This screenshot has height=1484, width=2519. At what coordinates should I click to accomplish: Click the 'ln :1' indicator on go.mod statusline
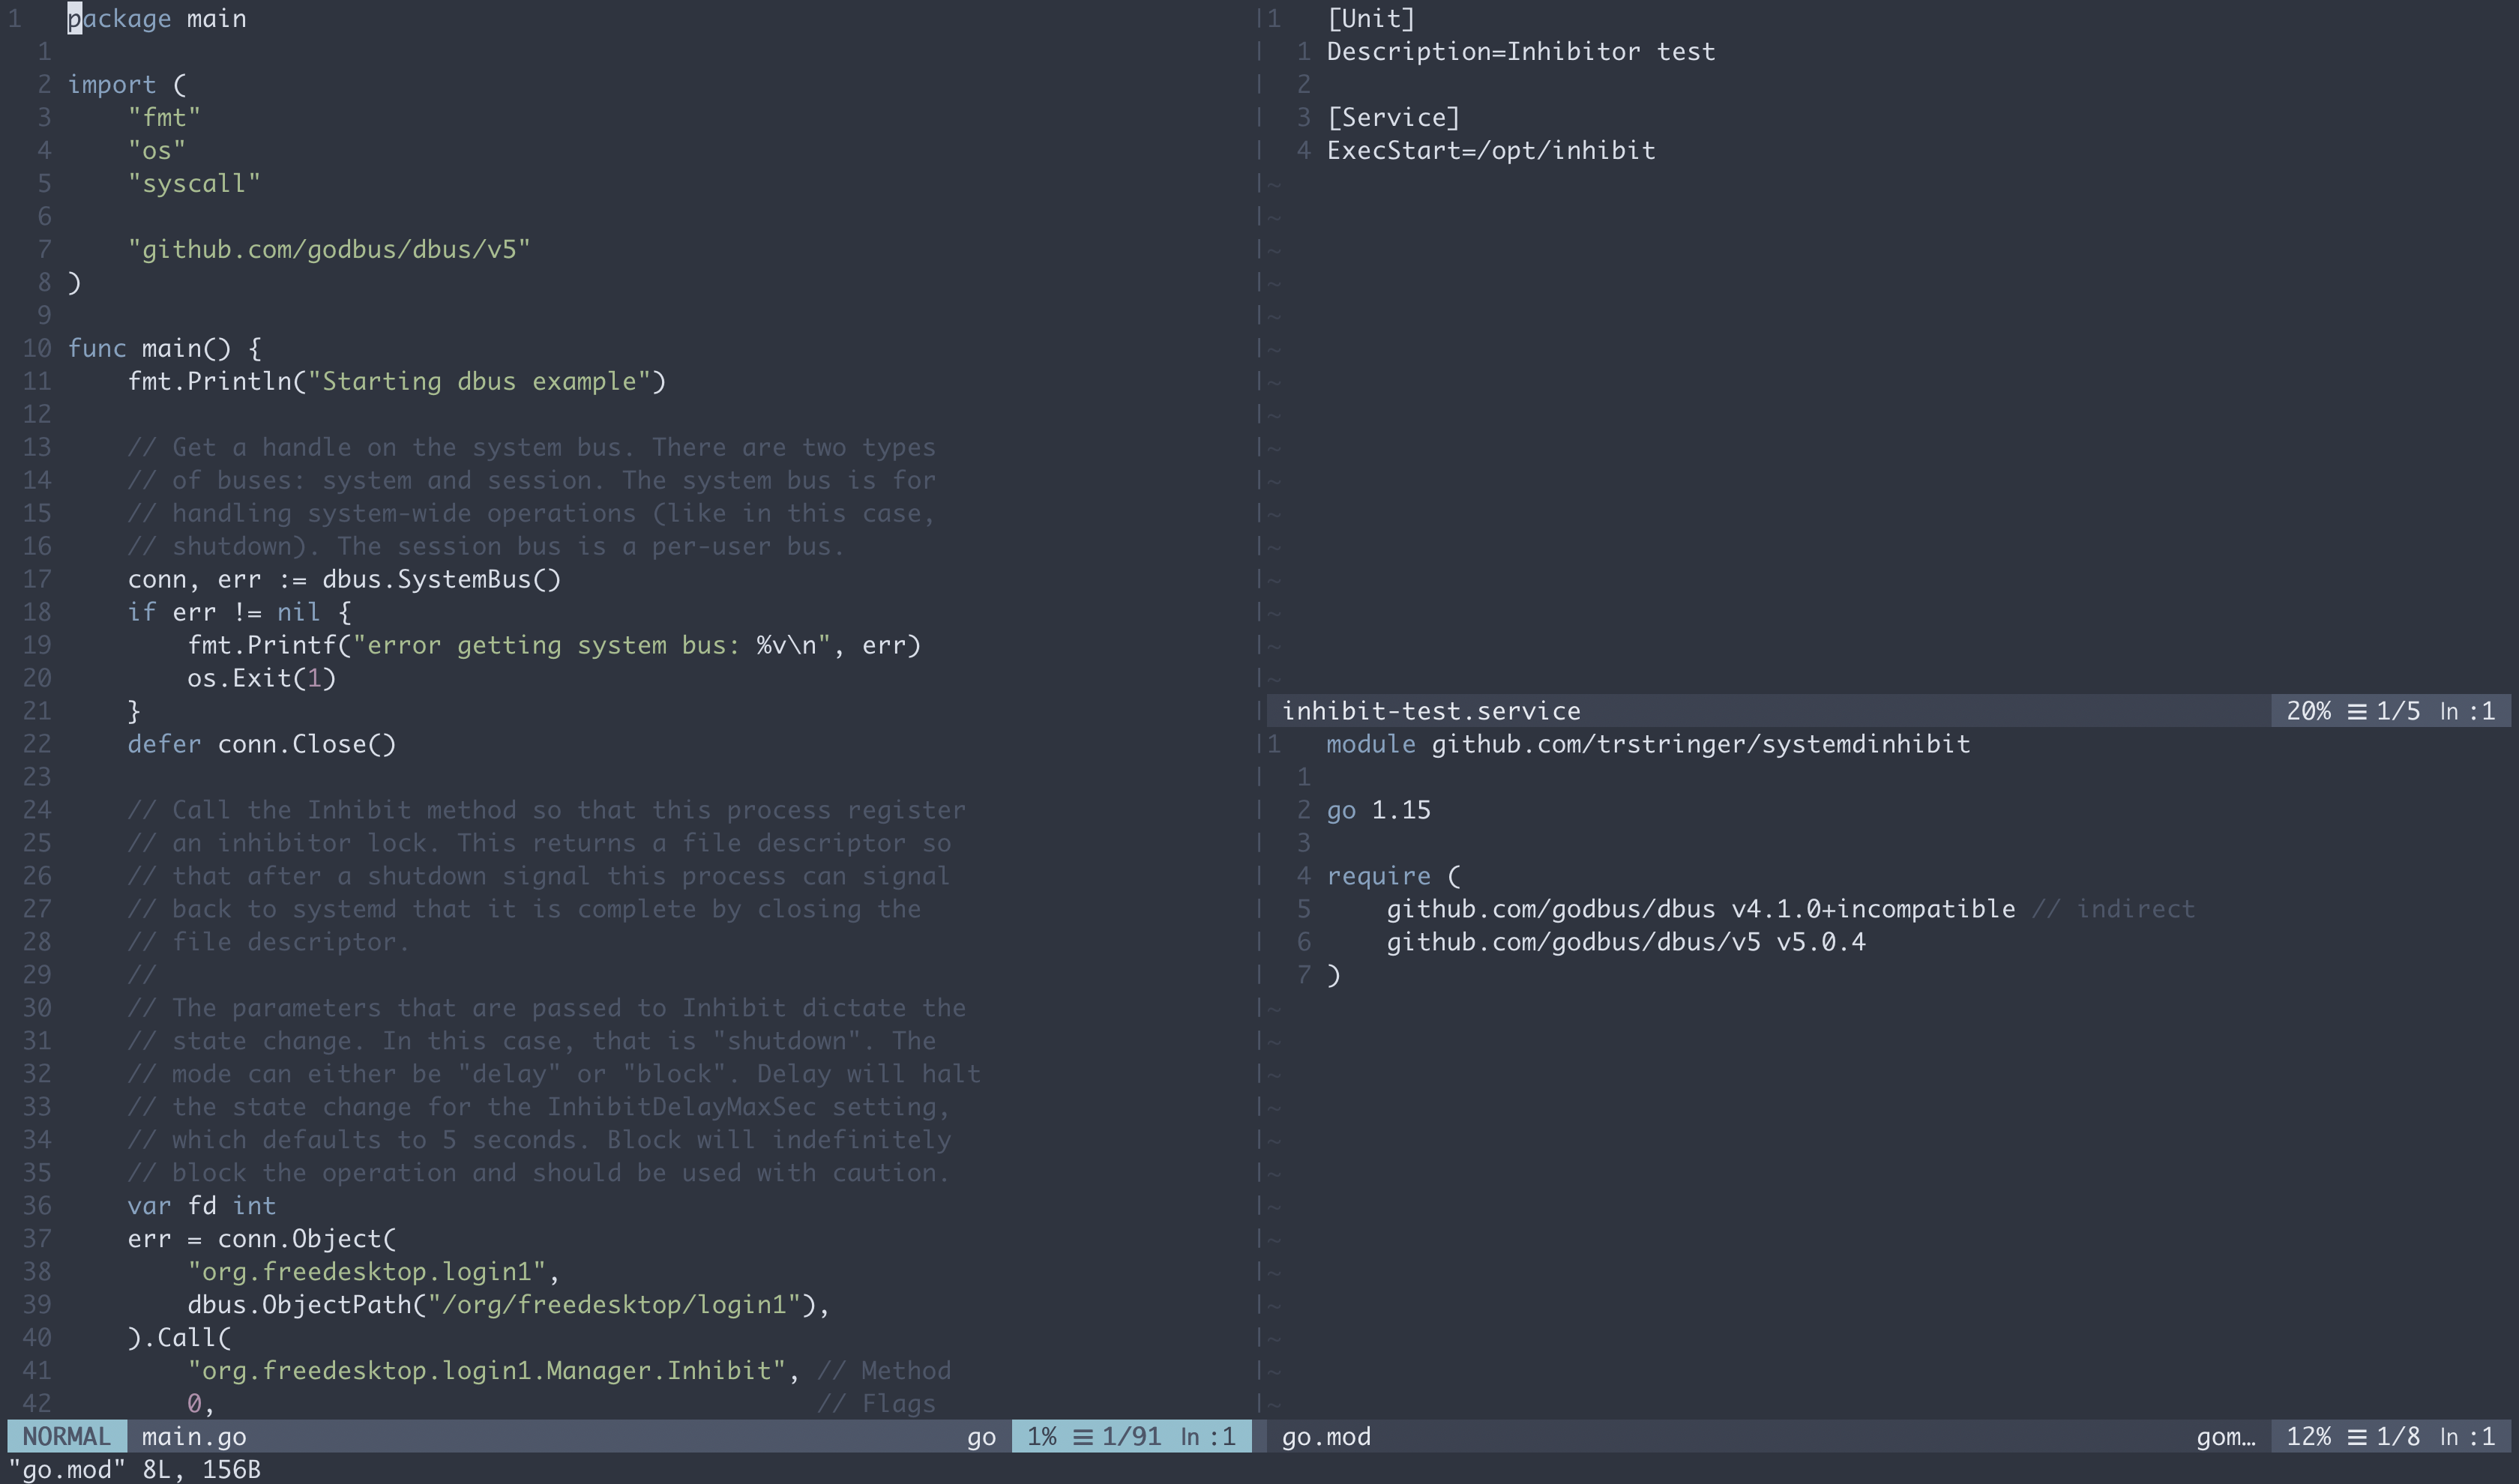click(x=2470, y=1436)
